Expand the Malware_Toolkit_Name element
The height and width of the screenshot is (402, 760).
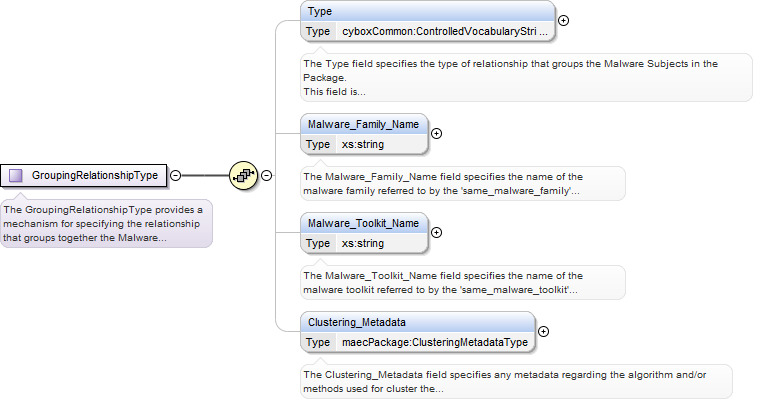[x=436, y=232]
